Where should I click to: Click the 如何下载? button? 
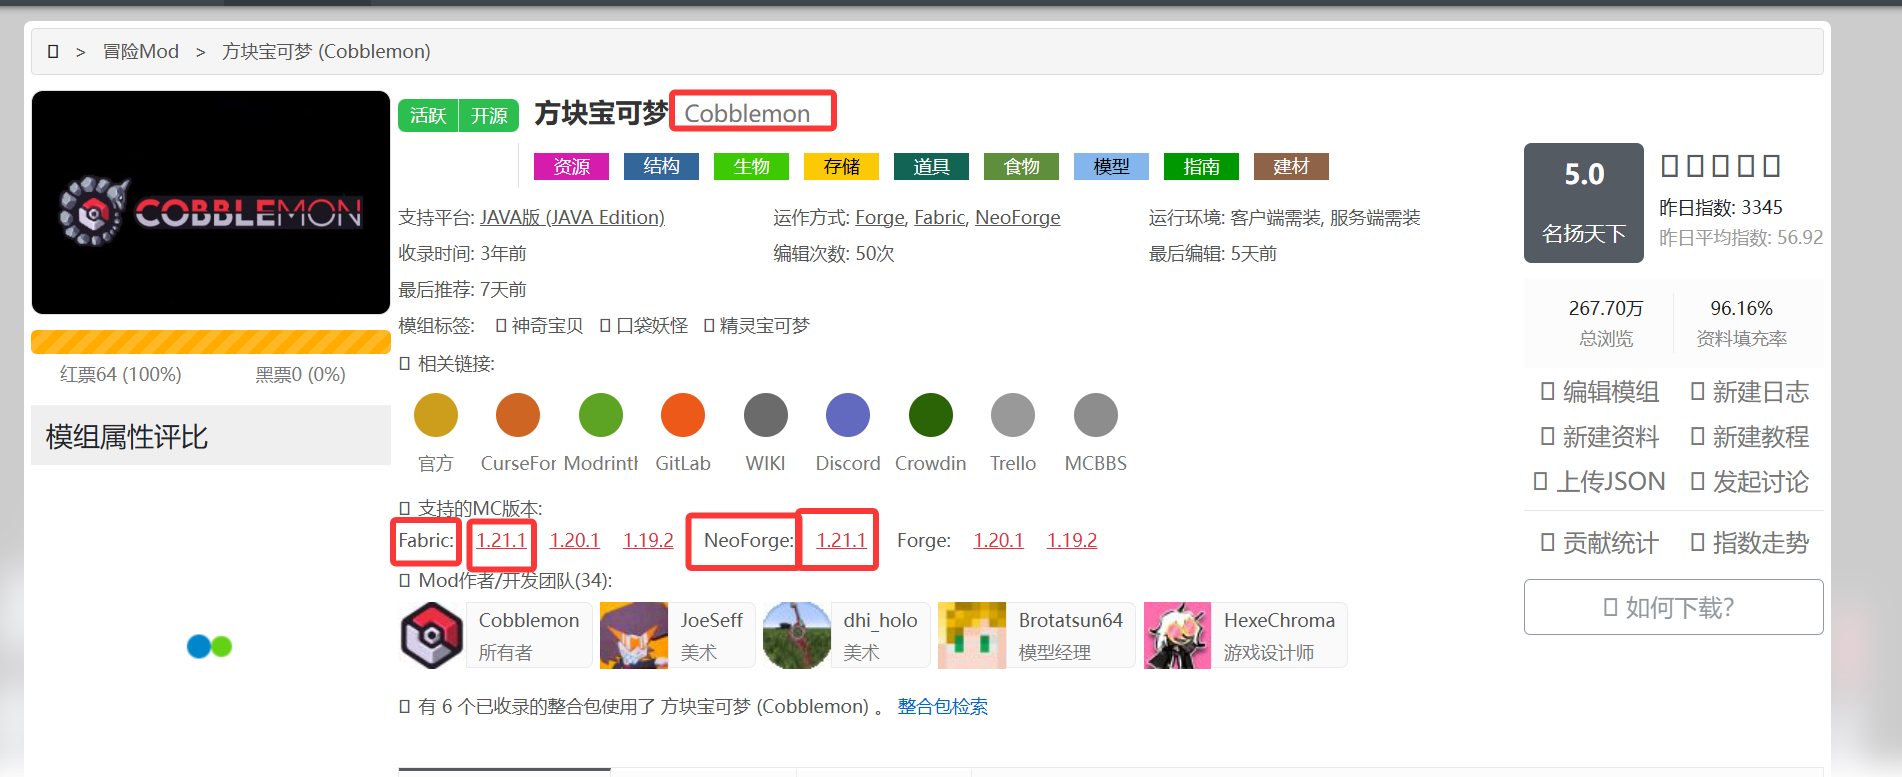(1673, 607)
